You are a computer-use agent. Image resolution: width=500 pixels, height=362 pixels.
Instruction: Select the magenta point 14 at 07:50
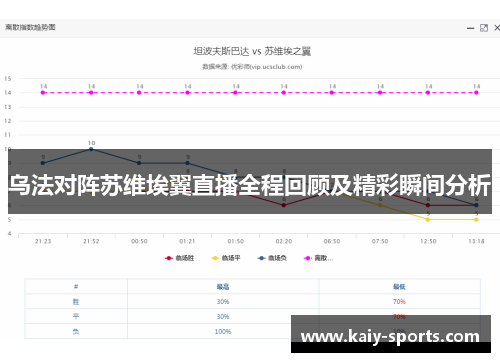pyautogui.click(x=380, y=93)
